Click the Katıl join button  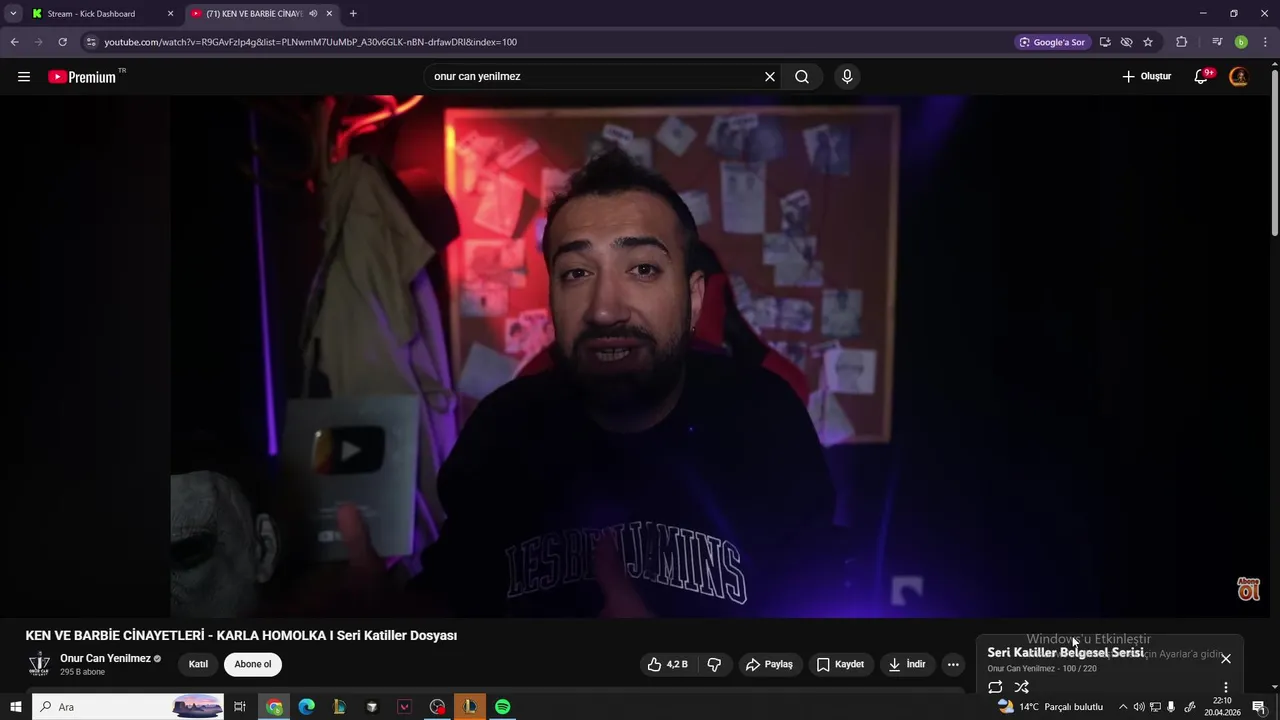(199, 664)
